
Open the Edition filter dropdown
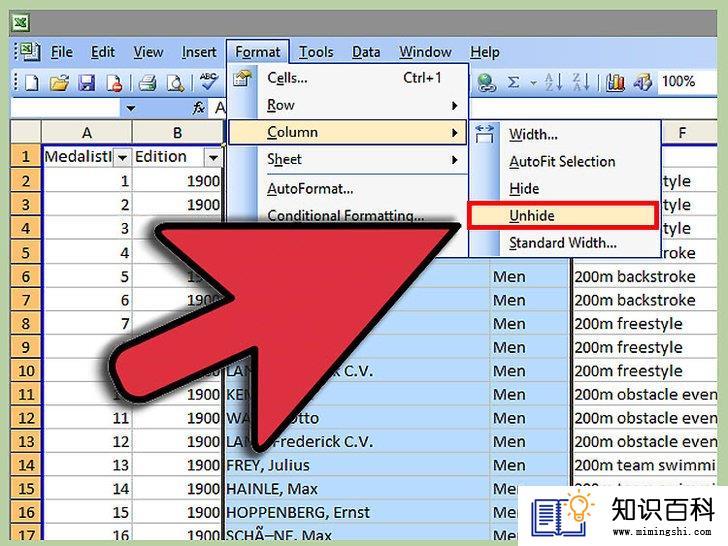(213, 158)
